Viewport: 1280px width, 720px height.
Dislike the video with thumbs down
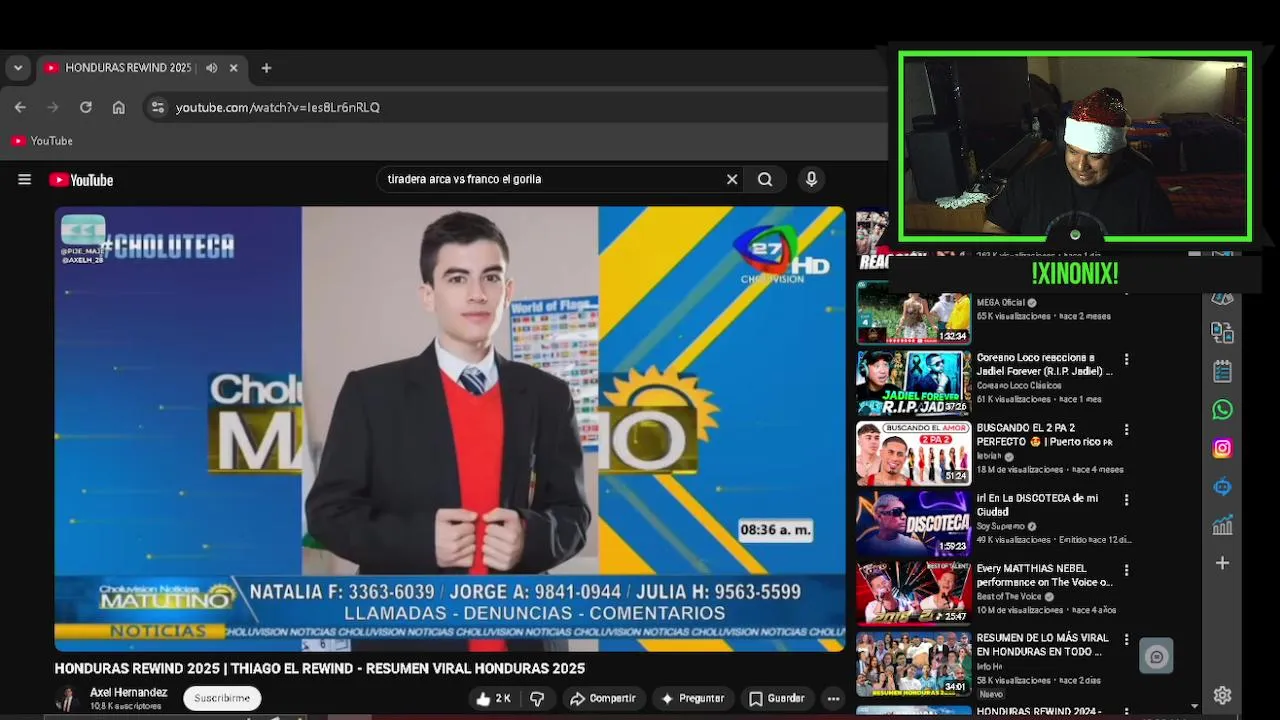(x=537, y=698)
